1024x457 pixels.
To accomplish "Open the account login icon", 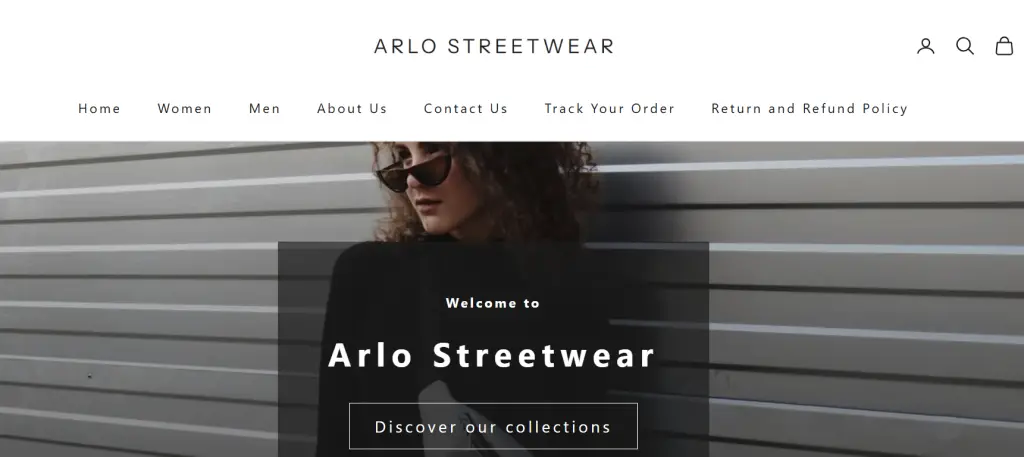I will pos(925,46).
